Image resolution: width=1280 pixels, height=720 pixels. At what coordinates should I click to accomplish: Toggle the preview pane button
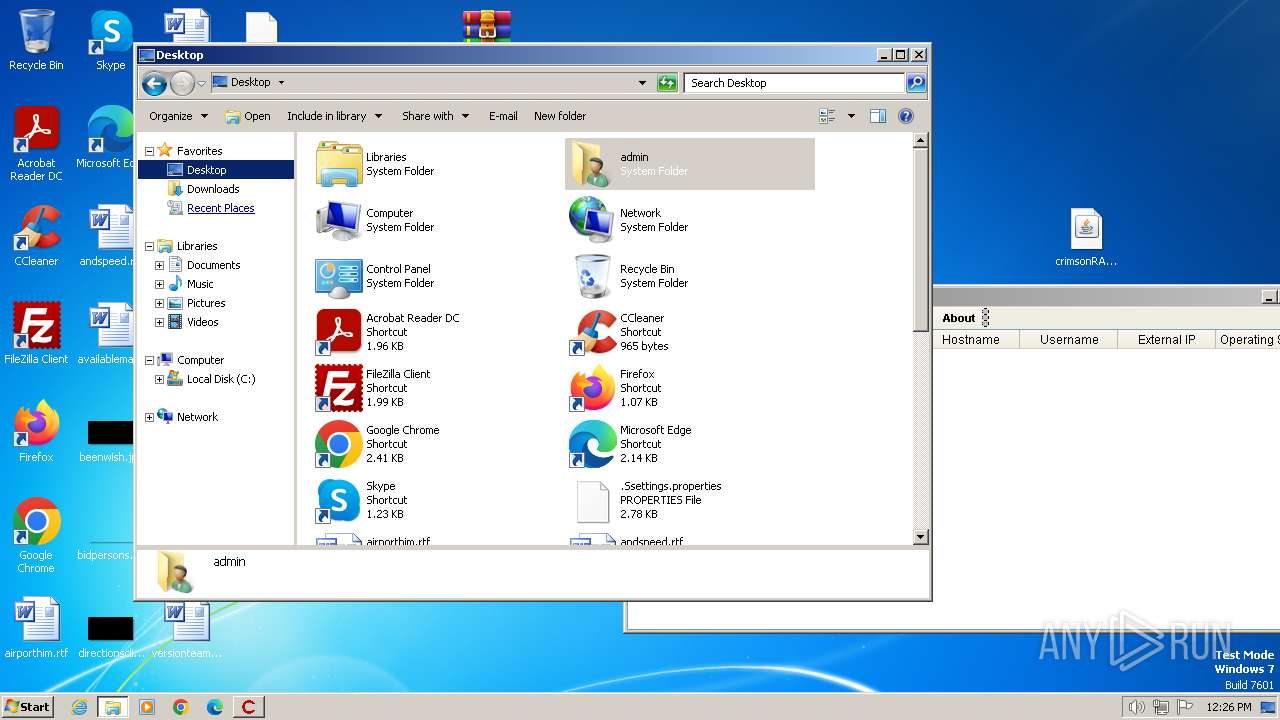coord(877,116)
